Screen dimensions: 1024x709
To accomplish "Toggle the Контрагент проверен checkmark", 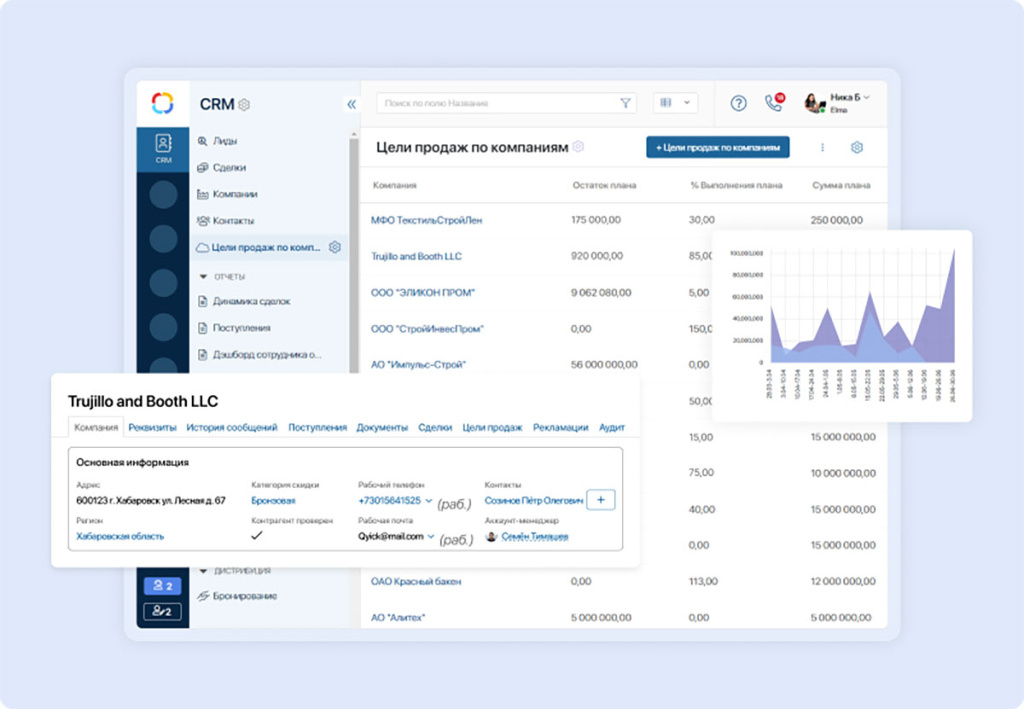I will [x=257, y=536].
